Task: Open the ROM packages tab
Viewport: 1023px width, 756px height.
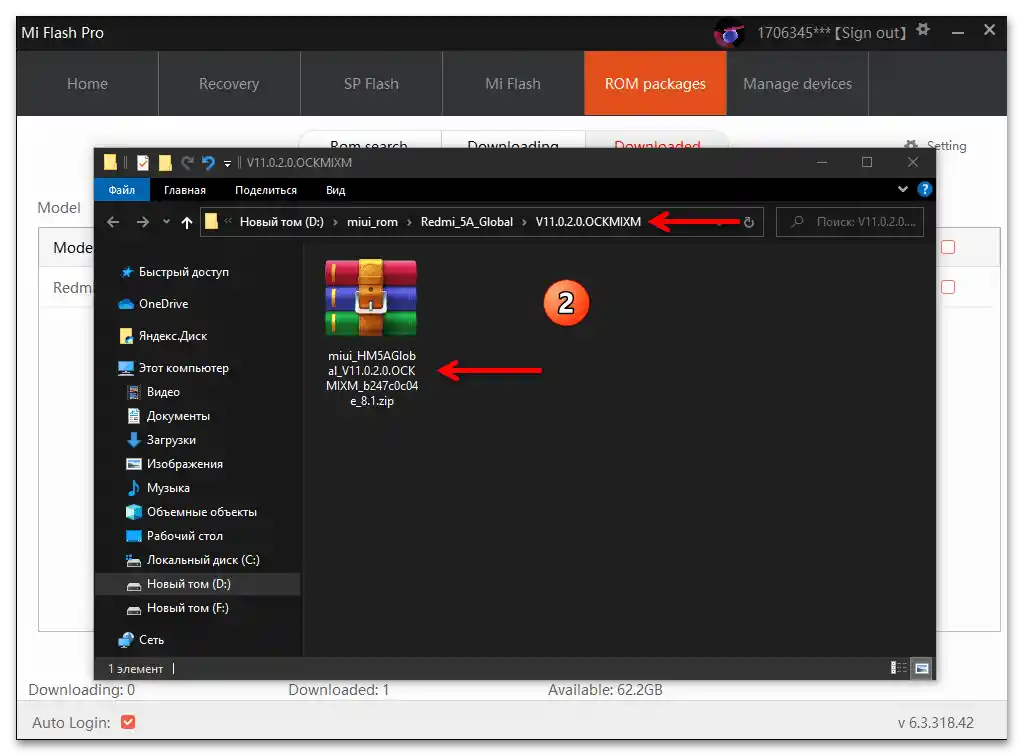Action: coord(655,83)
